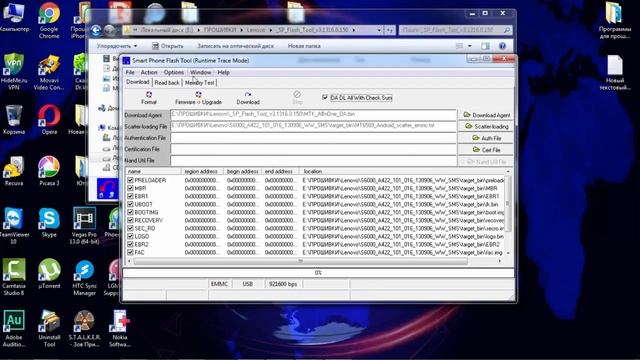Launch Opera browser desktop icon

click(49, 120)
